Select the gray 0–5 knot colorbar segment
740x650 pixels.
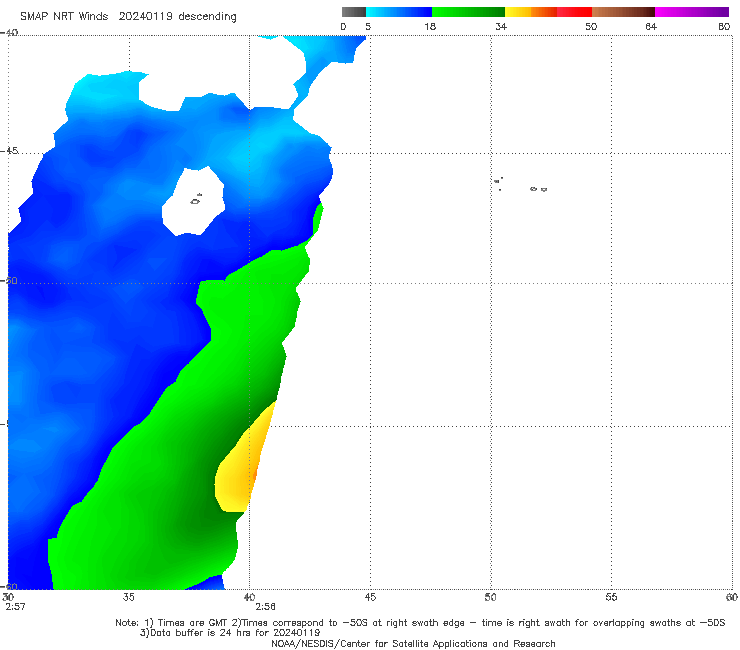[354, 12]
